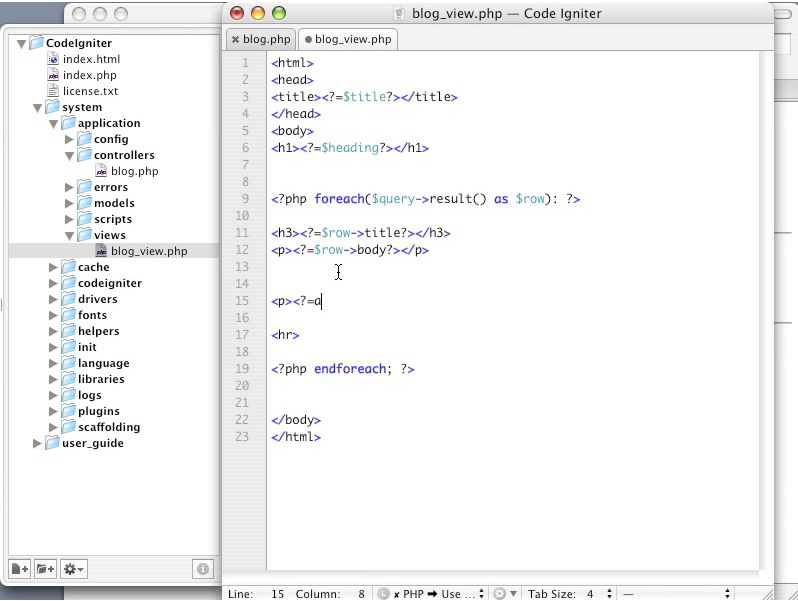Click the endforeach keyword on line 19
This screenshot has width=798, height=601.
[350, 368]
